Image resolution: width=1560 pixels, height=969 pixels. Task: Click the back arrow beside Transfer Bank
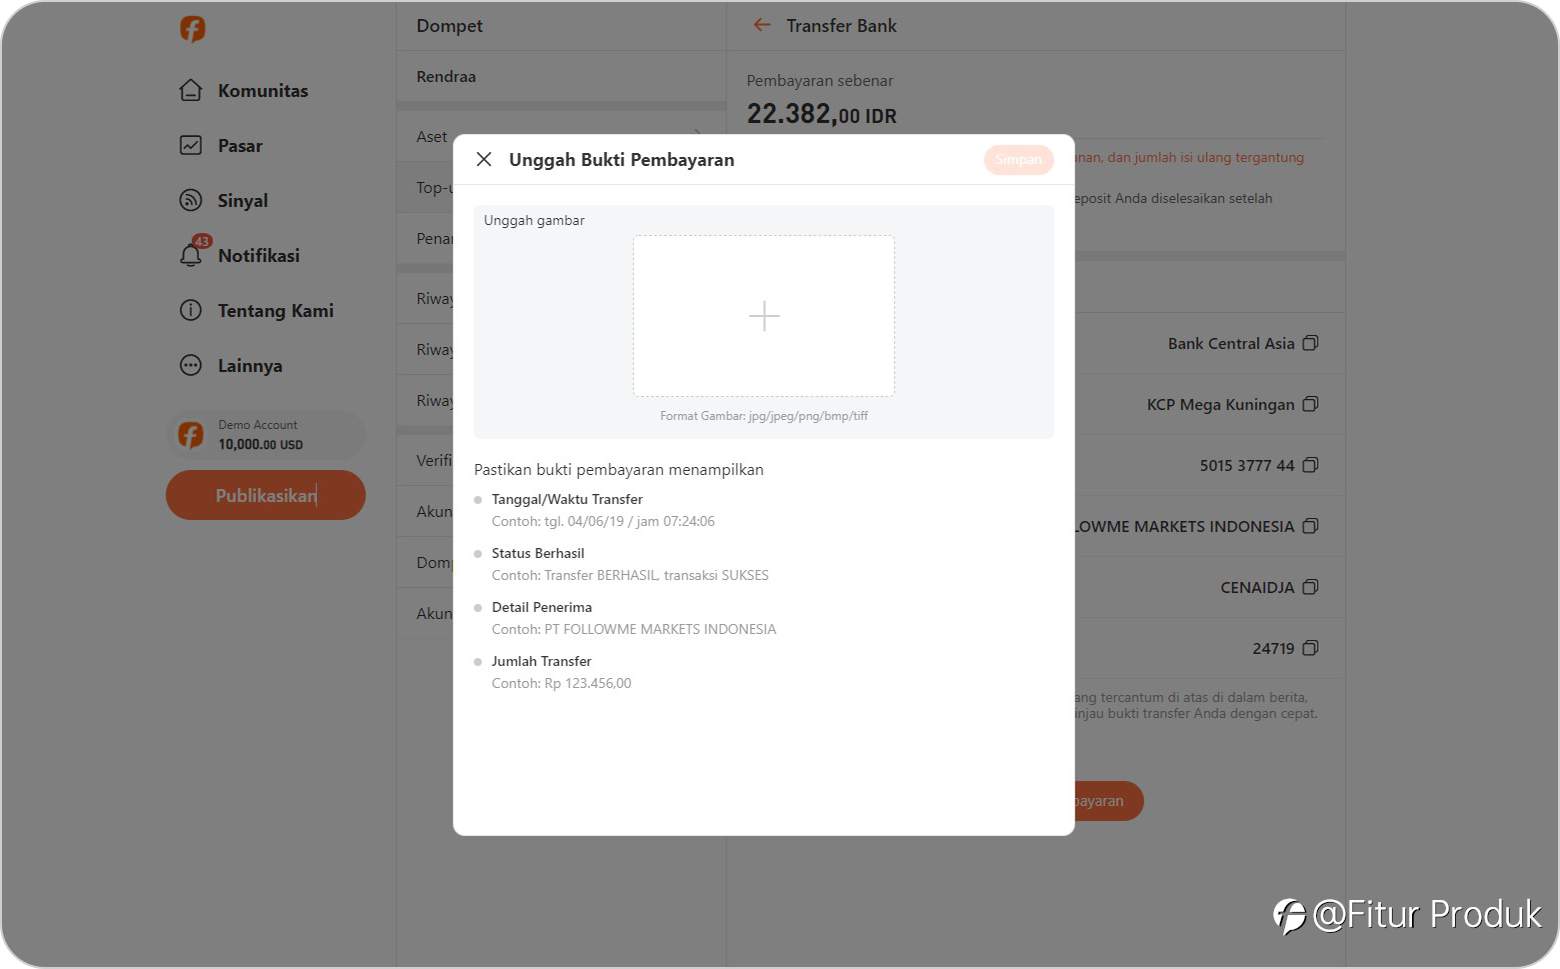point(762,25)
